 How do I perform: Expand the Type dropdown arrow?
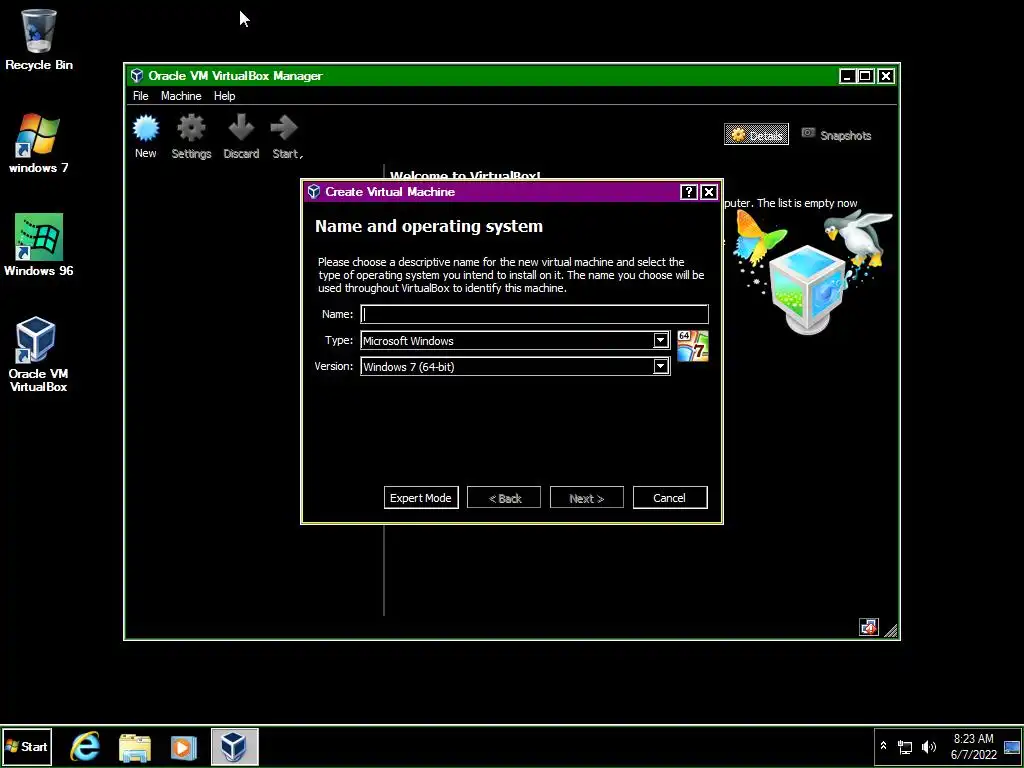coord(660,340)
